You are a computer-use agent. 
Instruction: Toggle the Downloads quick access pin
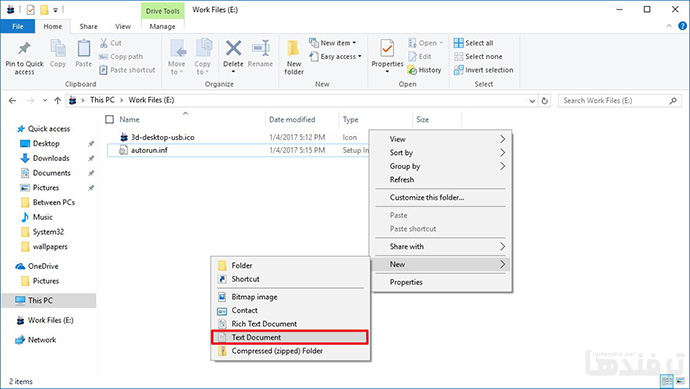click(91, 158)
